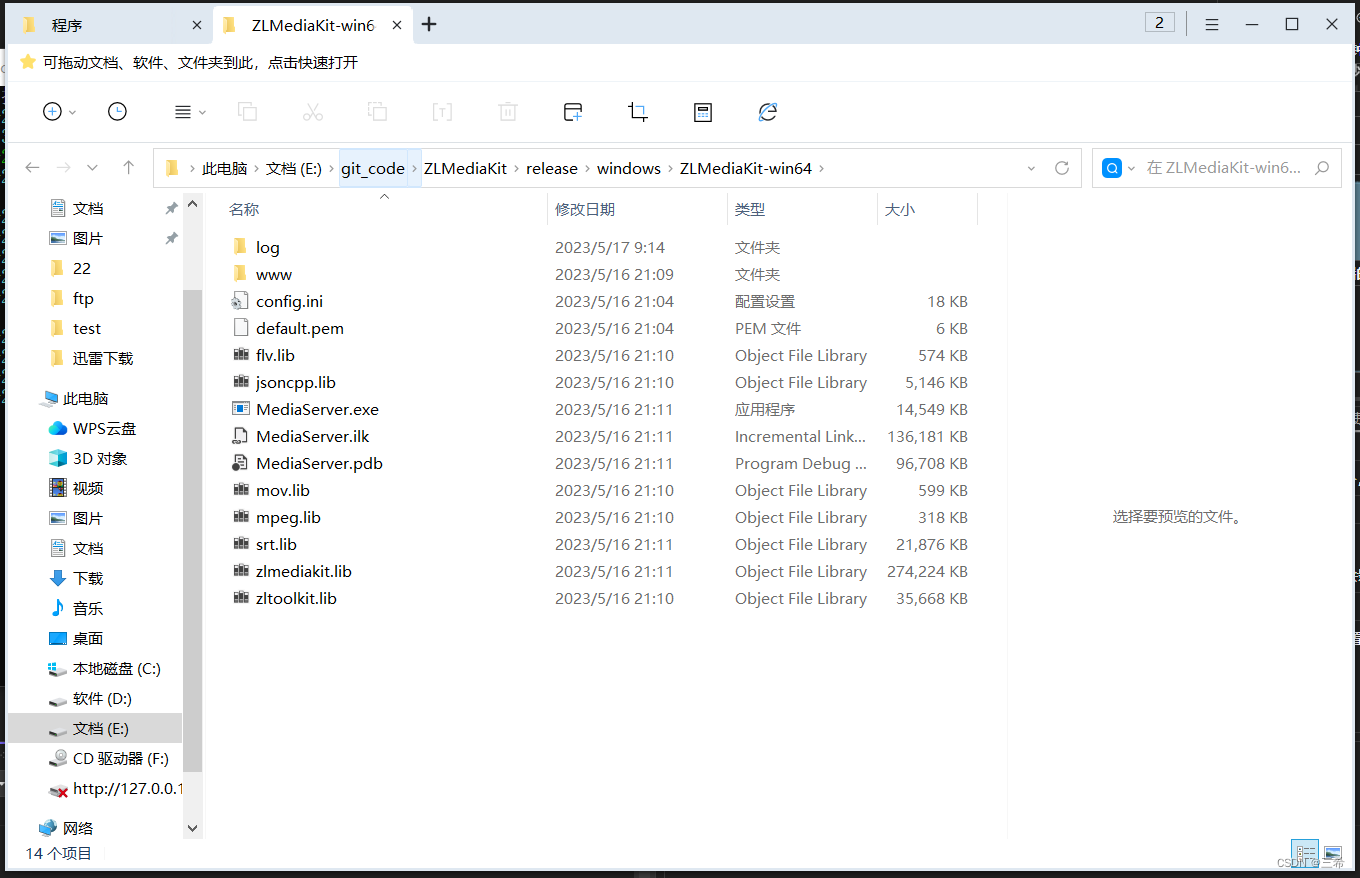Select the log folder

[268, 247]
